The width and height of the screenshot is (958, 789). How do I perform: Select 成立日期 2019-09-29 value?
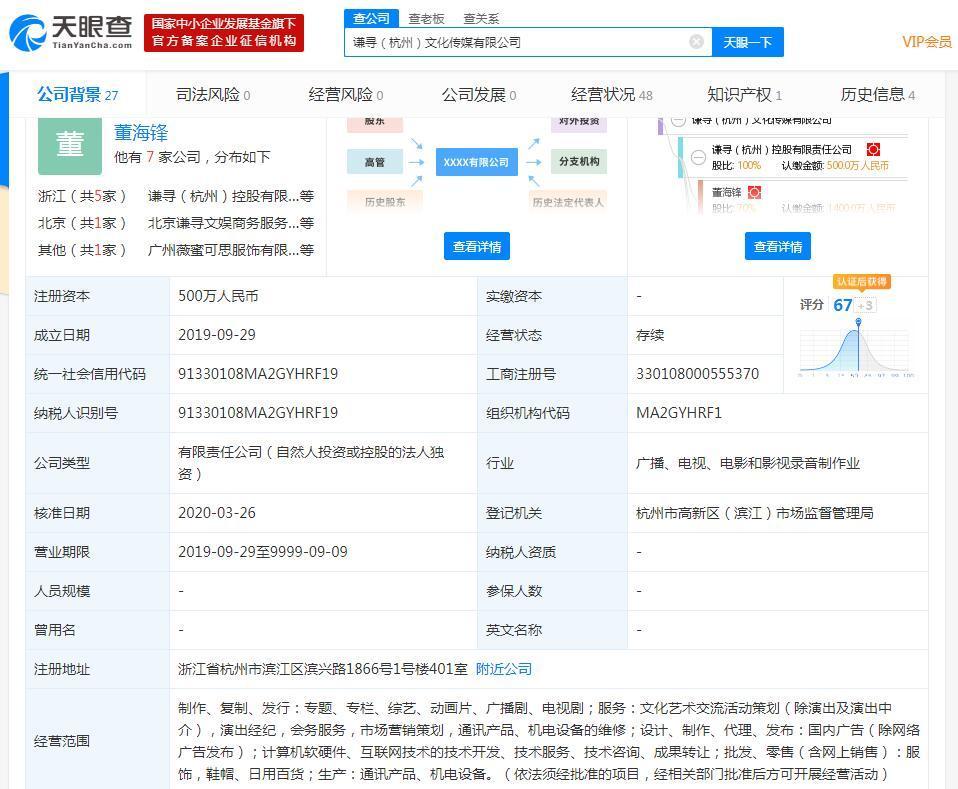coord(217,335)
